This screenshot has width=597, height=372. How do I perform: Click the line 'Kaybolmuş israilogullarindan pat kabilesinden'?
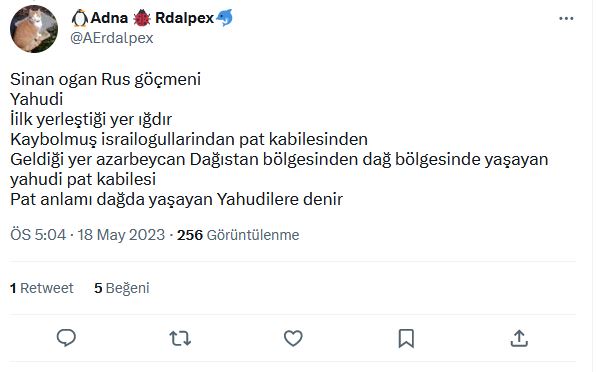pos(189,139)
